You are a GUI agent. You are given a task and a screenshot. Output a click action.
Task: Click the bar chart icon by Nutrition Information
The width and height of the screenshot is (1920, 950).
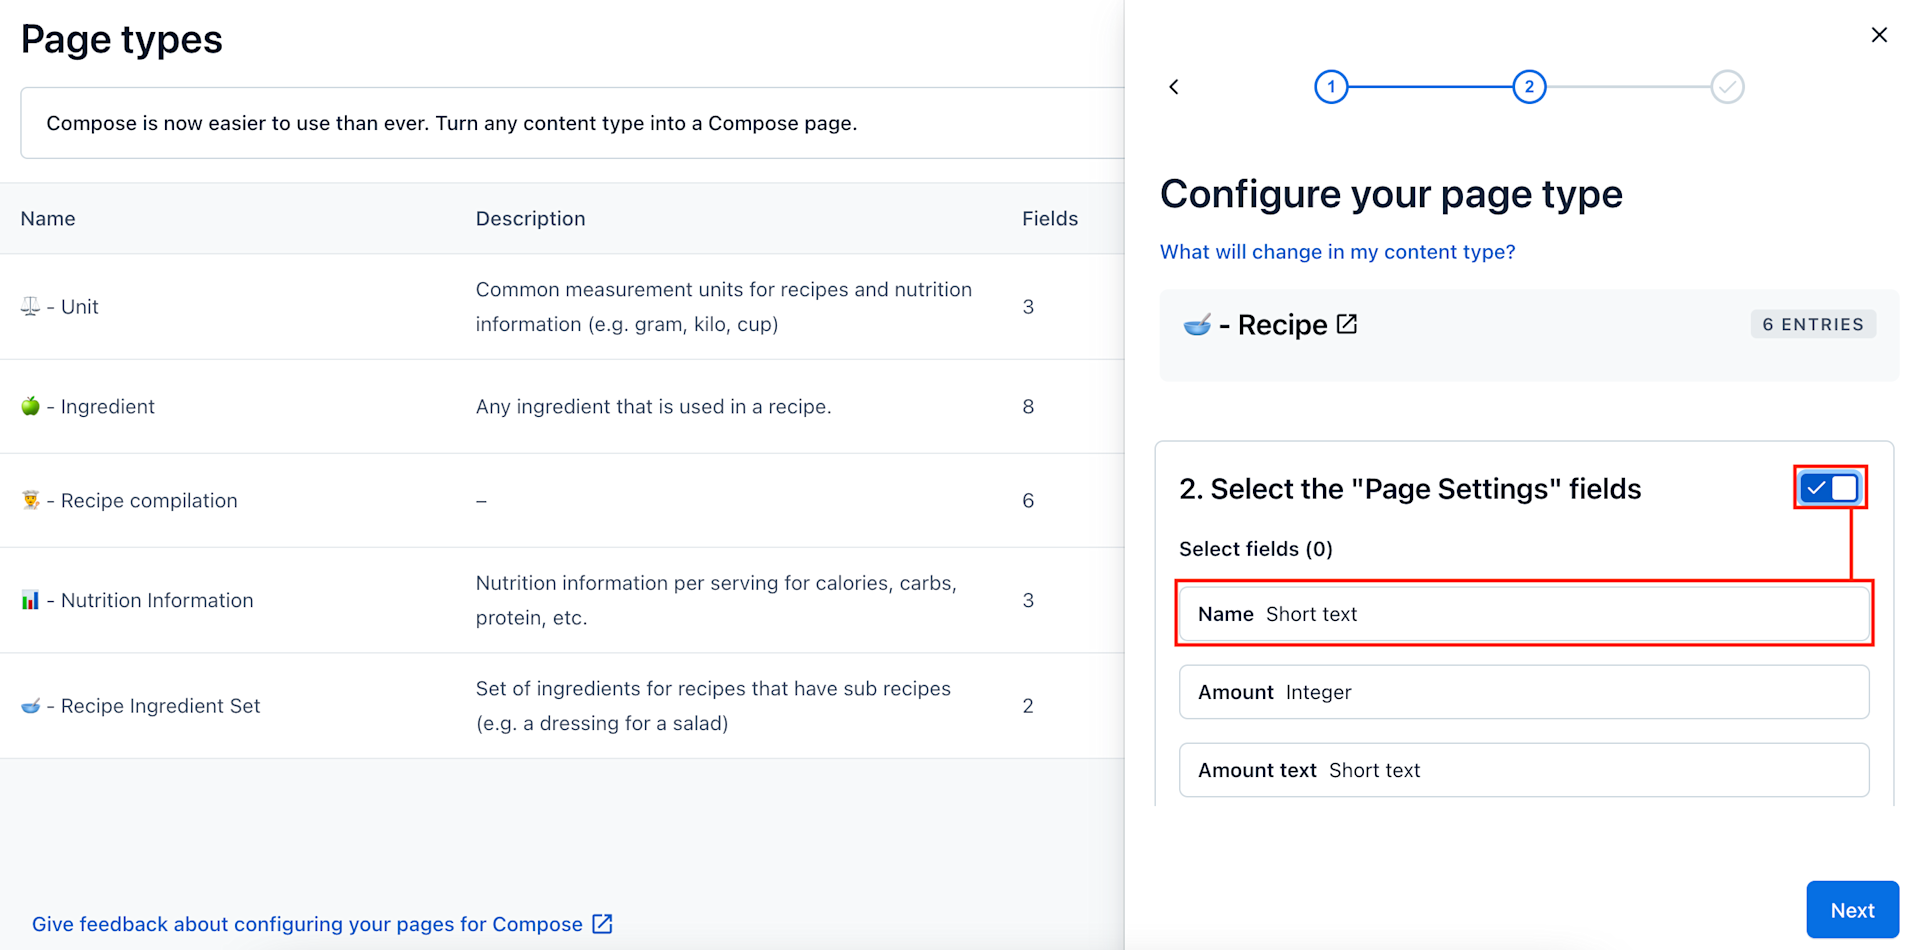tap(30, 600)
